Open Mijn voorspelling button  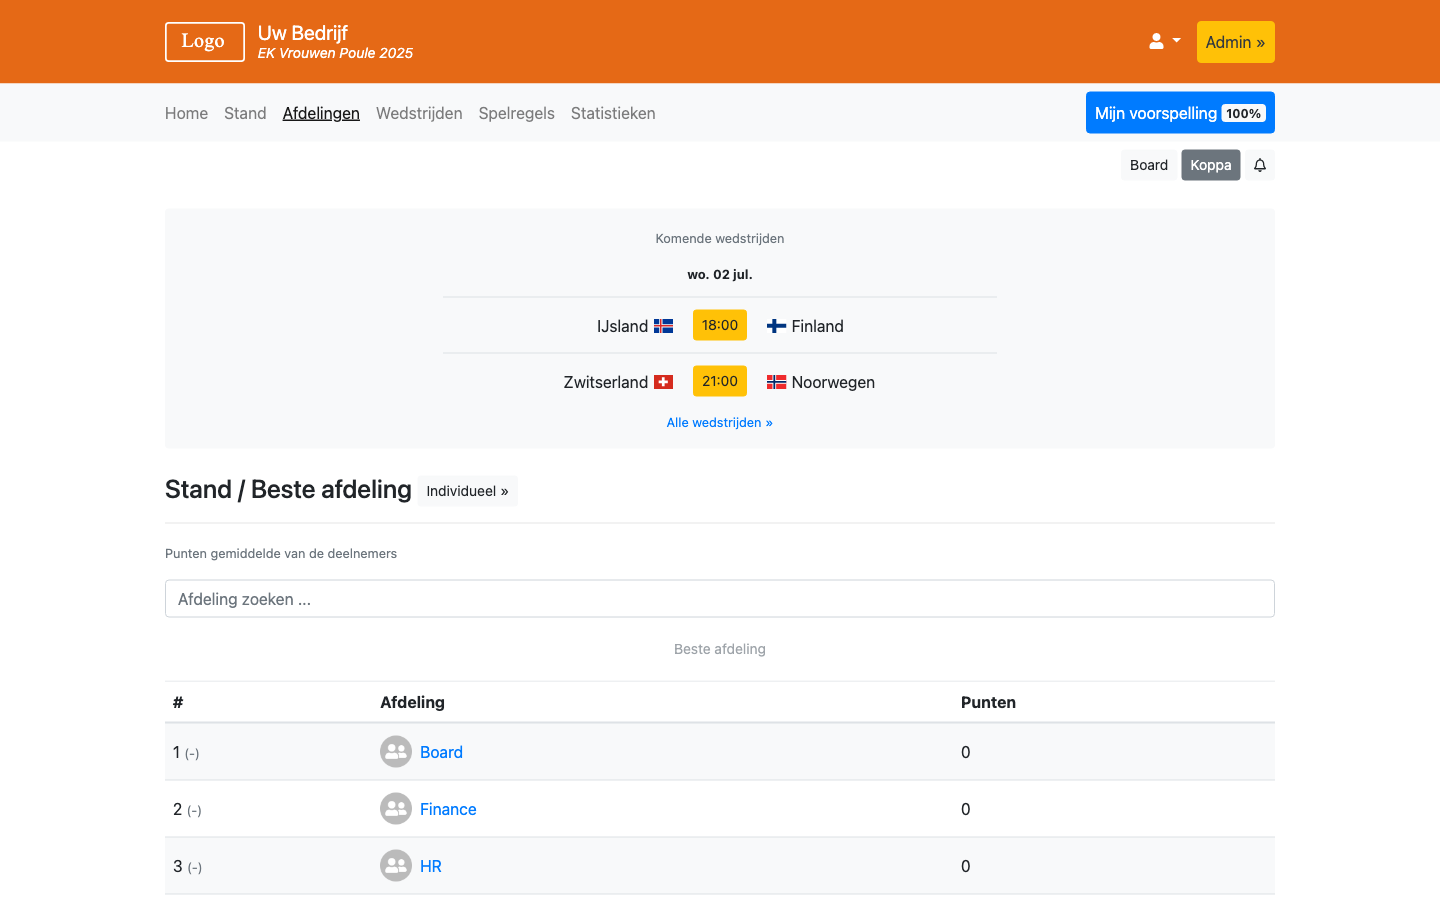[x=1179, y=113]
